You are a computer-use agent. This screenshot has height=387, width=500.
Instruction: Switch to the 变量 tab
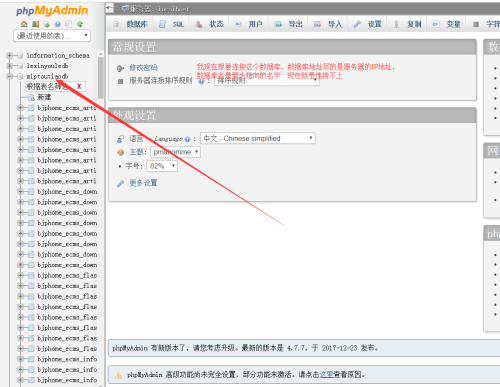point(447,24)
